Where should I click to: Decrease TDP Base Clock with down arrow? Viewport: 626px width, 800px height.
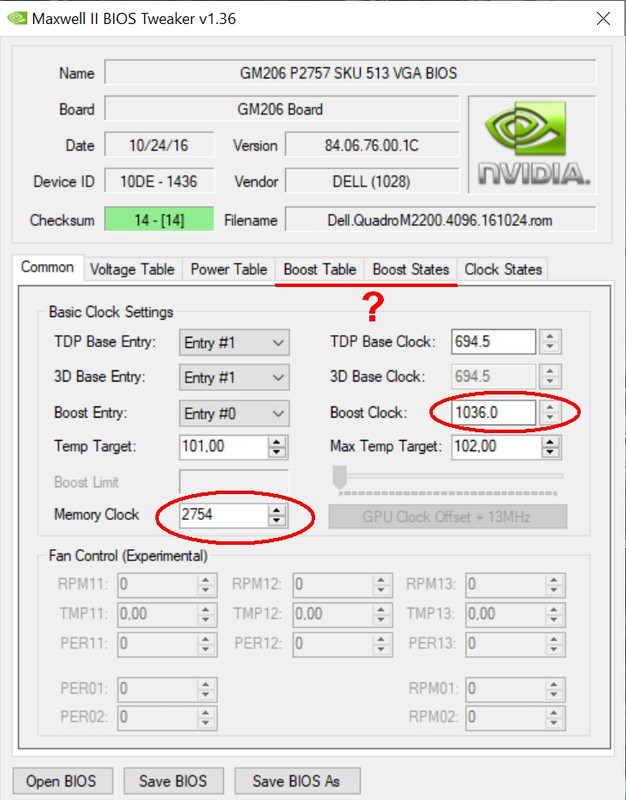(x=550, y=347)
